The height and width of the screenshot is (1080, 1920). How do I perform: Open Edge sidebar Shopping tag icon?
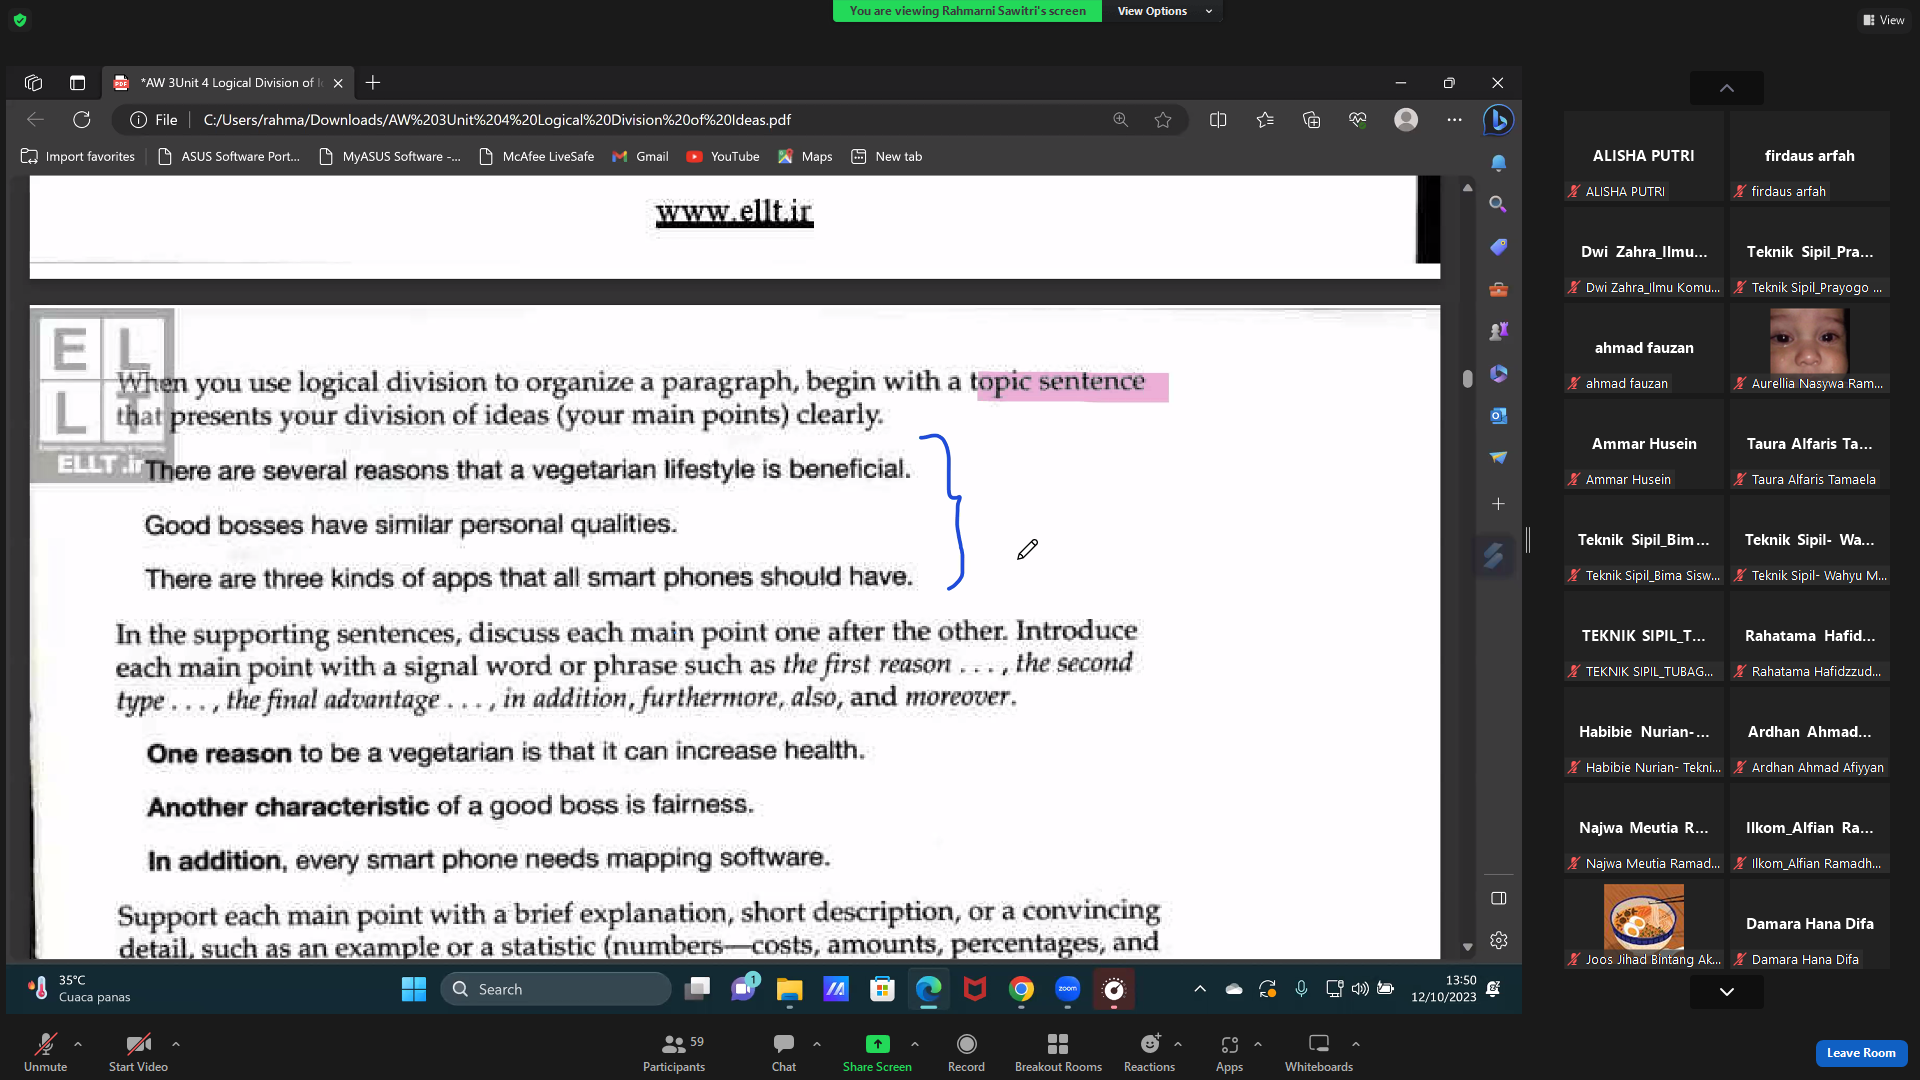(1498, 247)
